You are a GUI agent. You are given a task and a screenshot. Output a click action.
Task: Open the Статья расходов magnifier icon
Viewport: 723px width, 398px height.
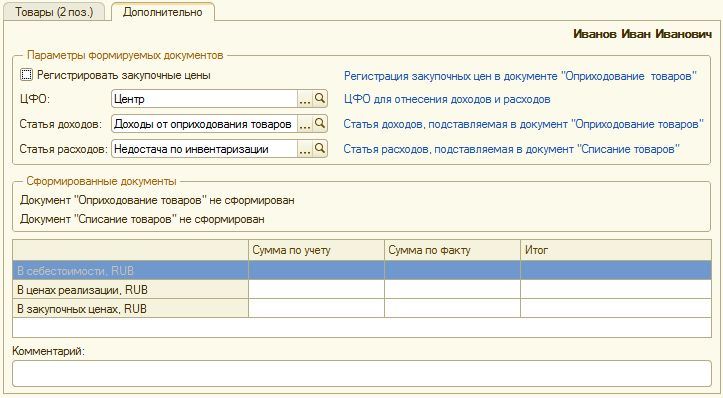320,149
